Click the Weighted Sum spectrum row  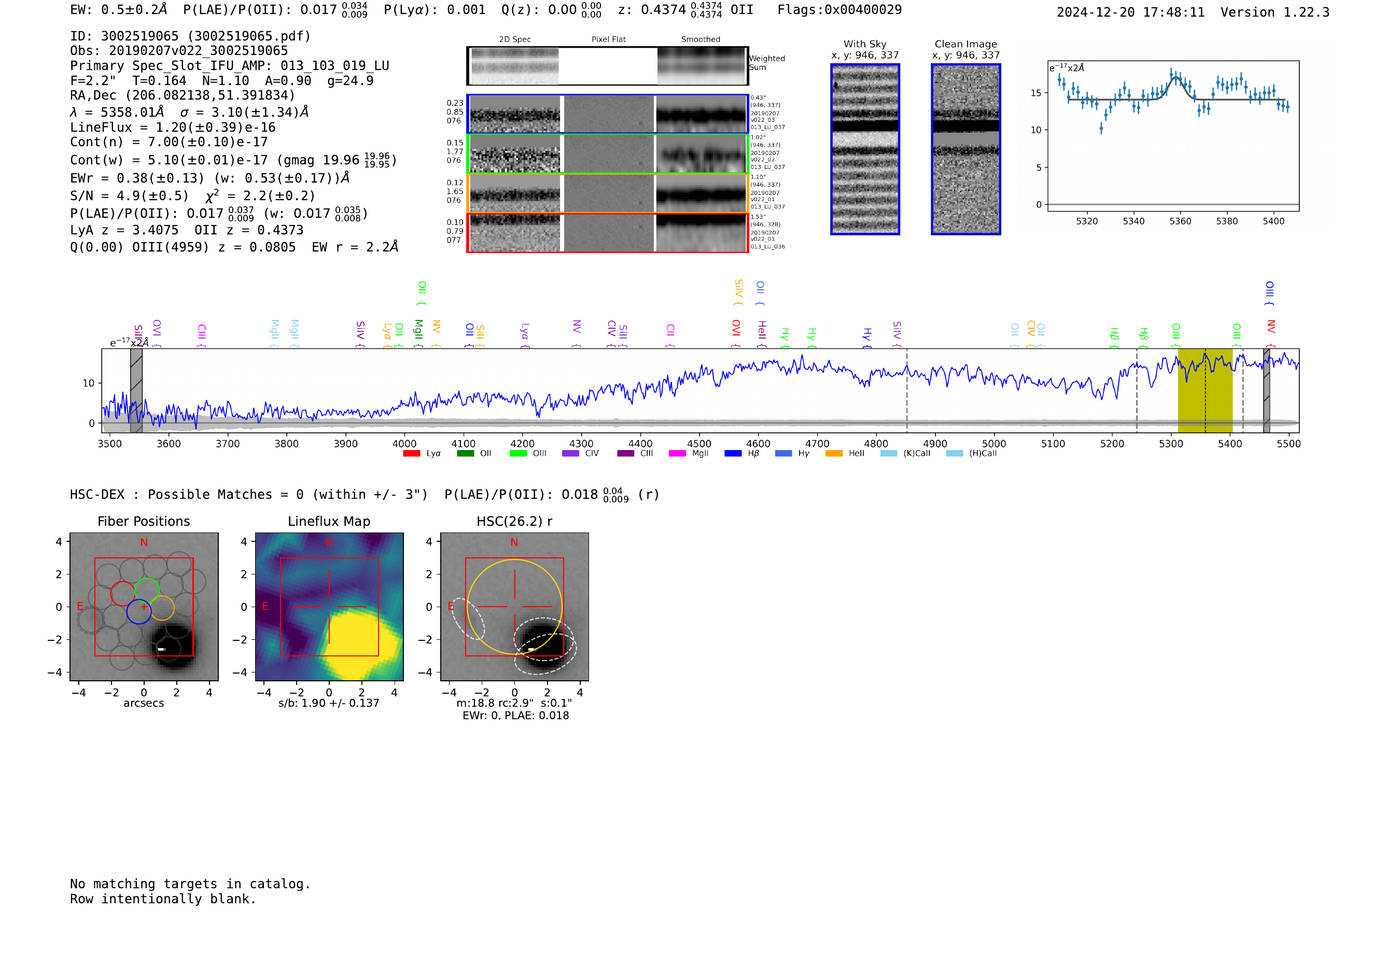(x=607, y=65)
